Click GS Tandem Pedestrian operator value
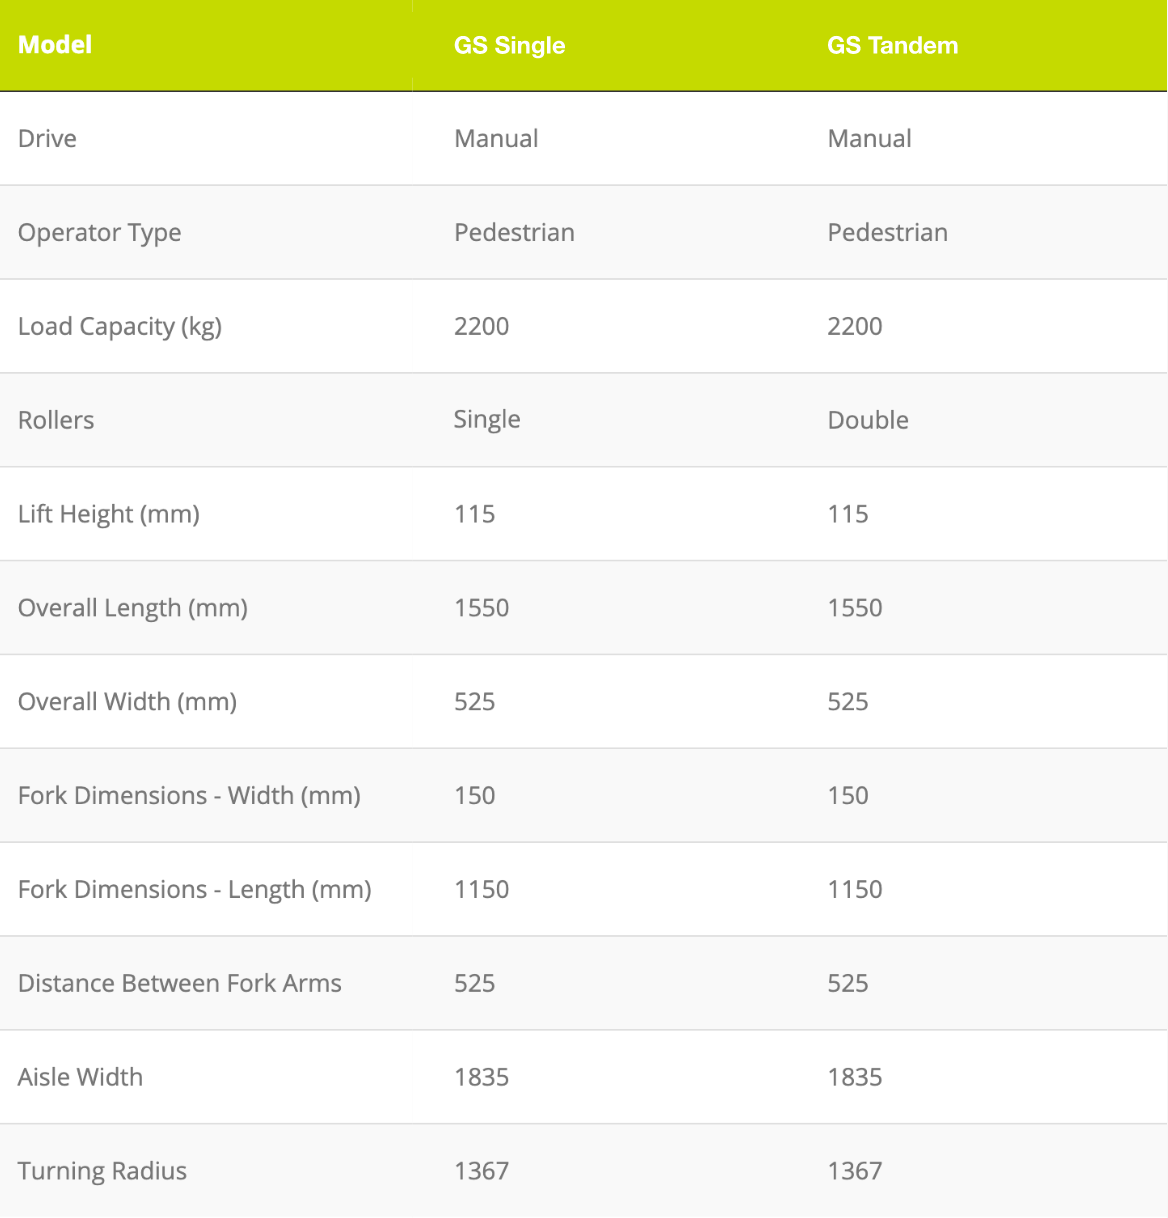The width and height of the screenshot is (1168, 1218). coord(887,233)
